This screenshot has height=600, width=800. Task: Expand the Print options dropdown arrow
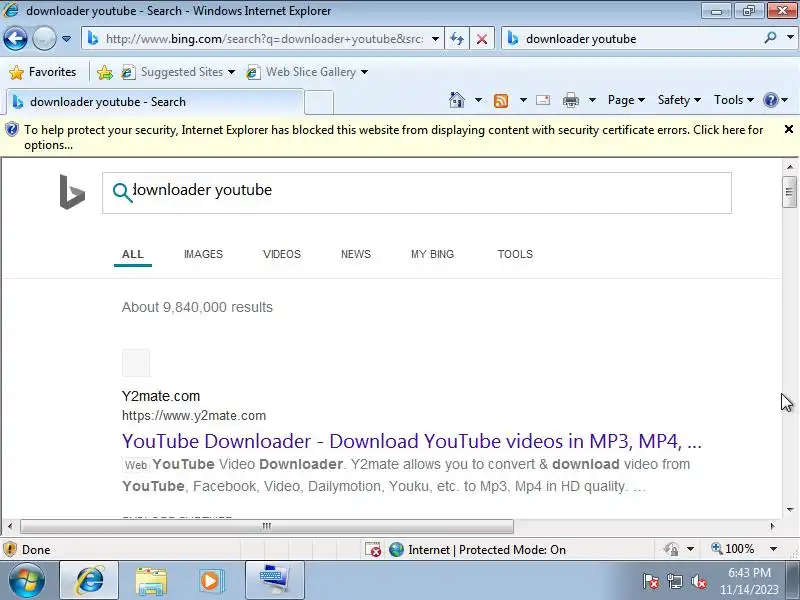pyautogui.click(x=592, y=100)
